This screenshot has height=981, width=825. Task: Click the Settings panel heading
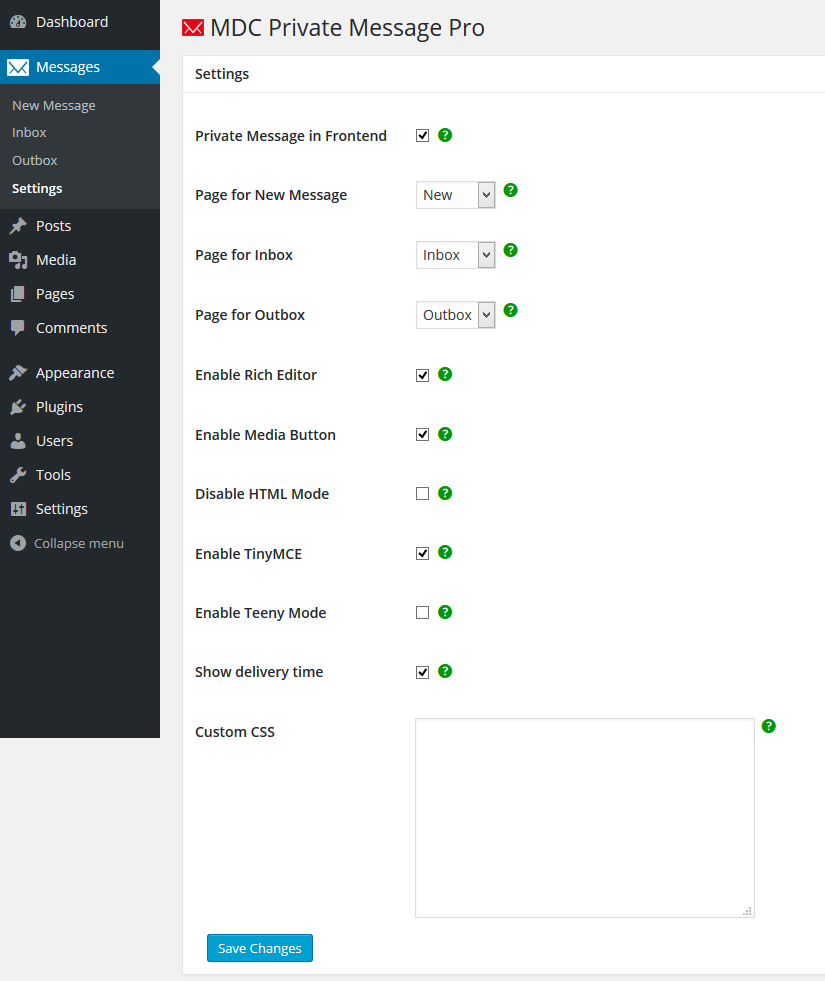222,74
